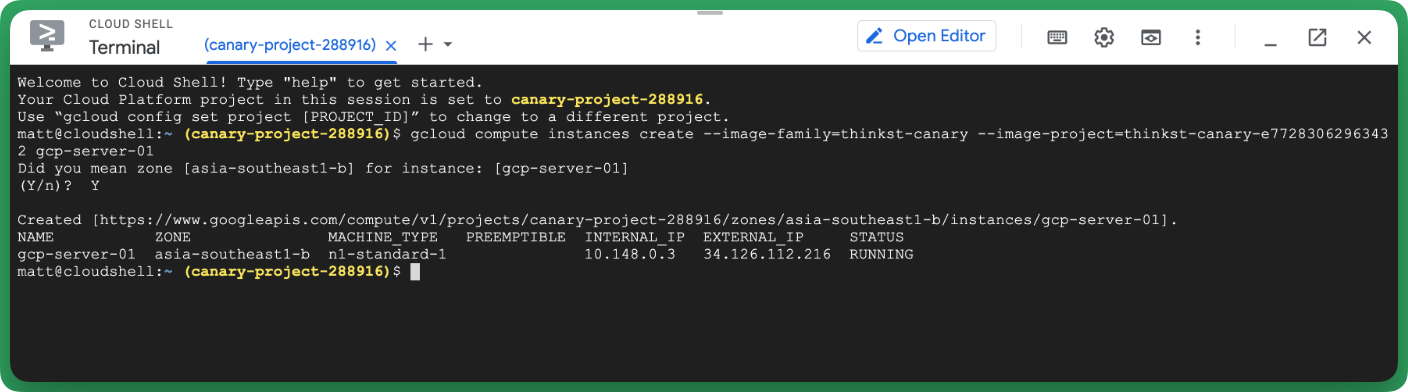Viewport: 1408px width, 392px height.
Task: Click the gcloud compute instances create command text
Action: (703, 142)
